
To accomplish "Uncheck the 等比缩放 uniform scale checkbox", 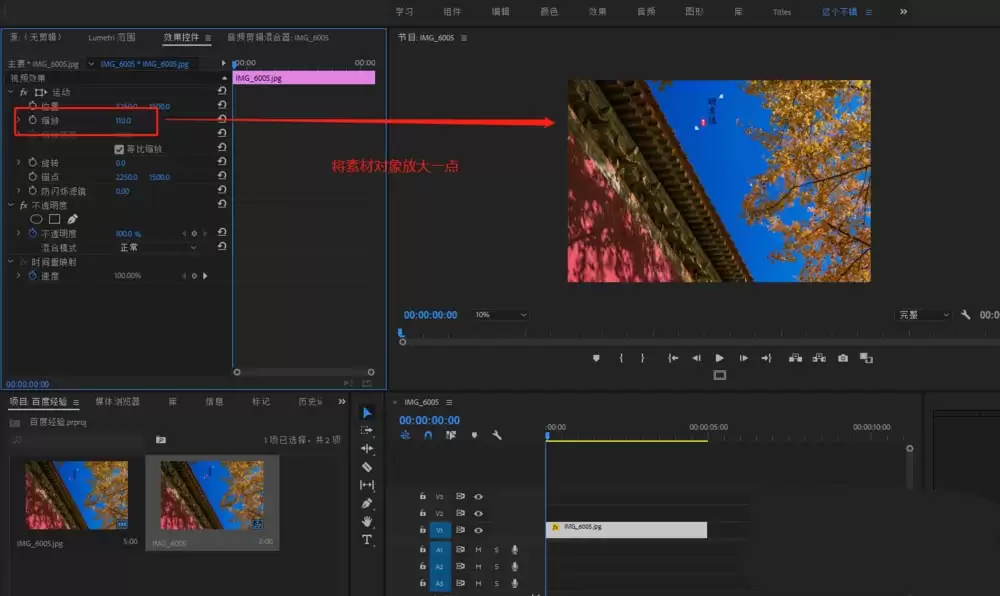I will tap(119, 149).
